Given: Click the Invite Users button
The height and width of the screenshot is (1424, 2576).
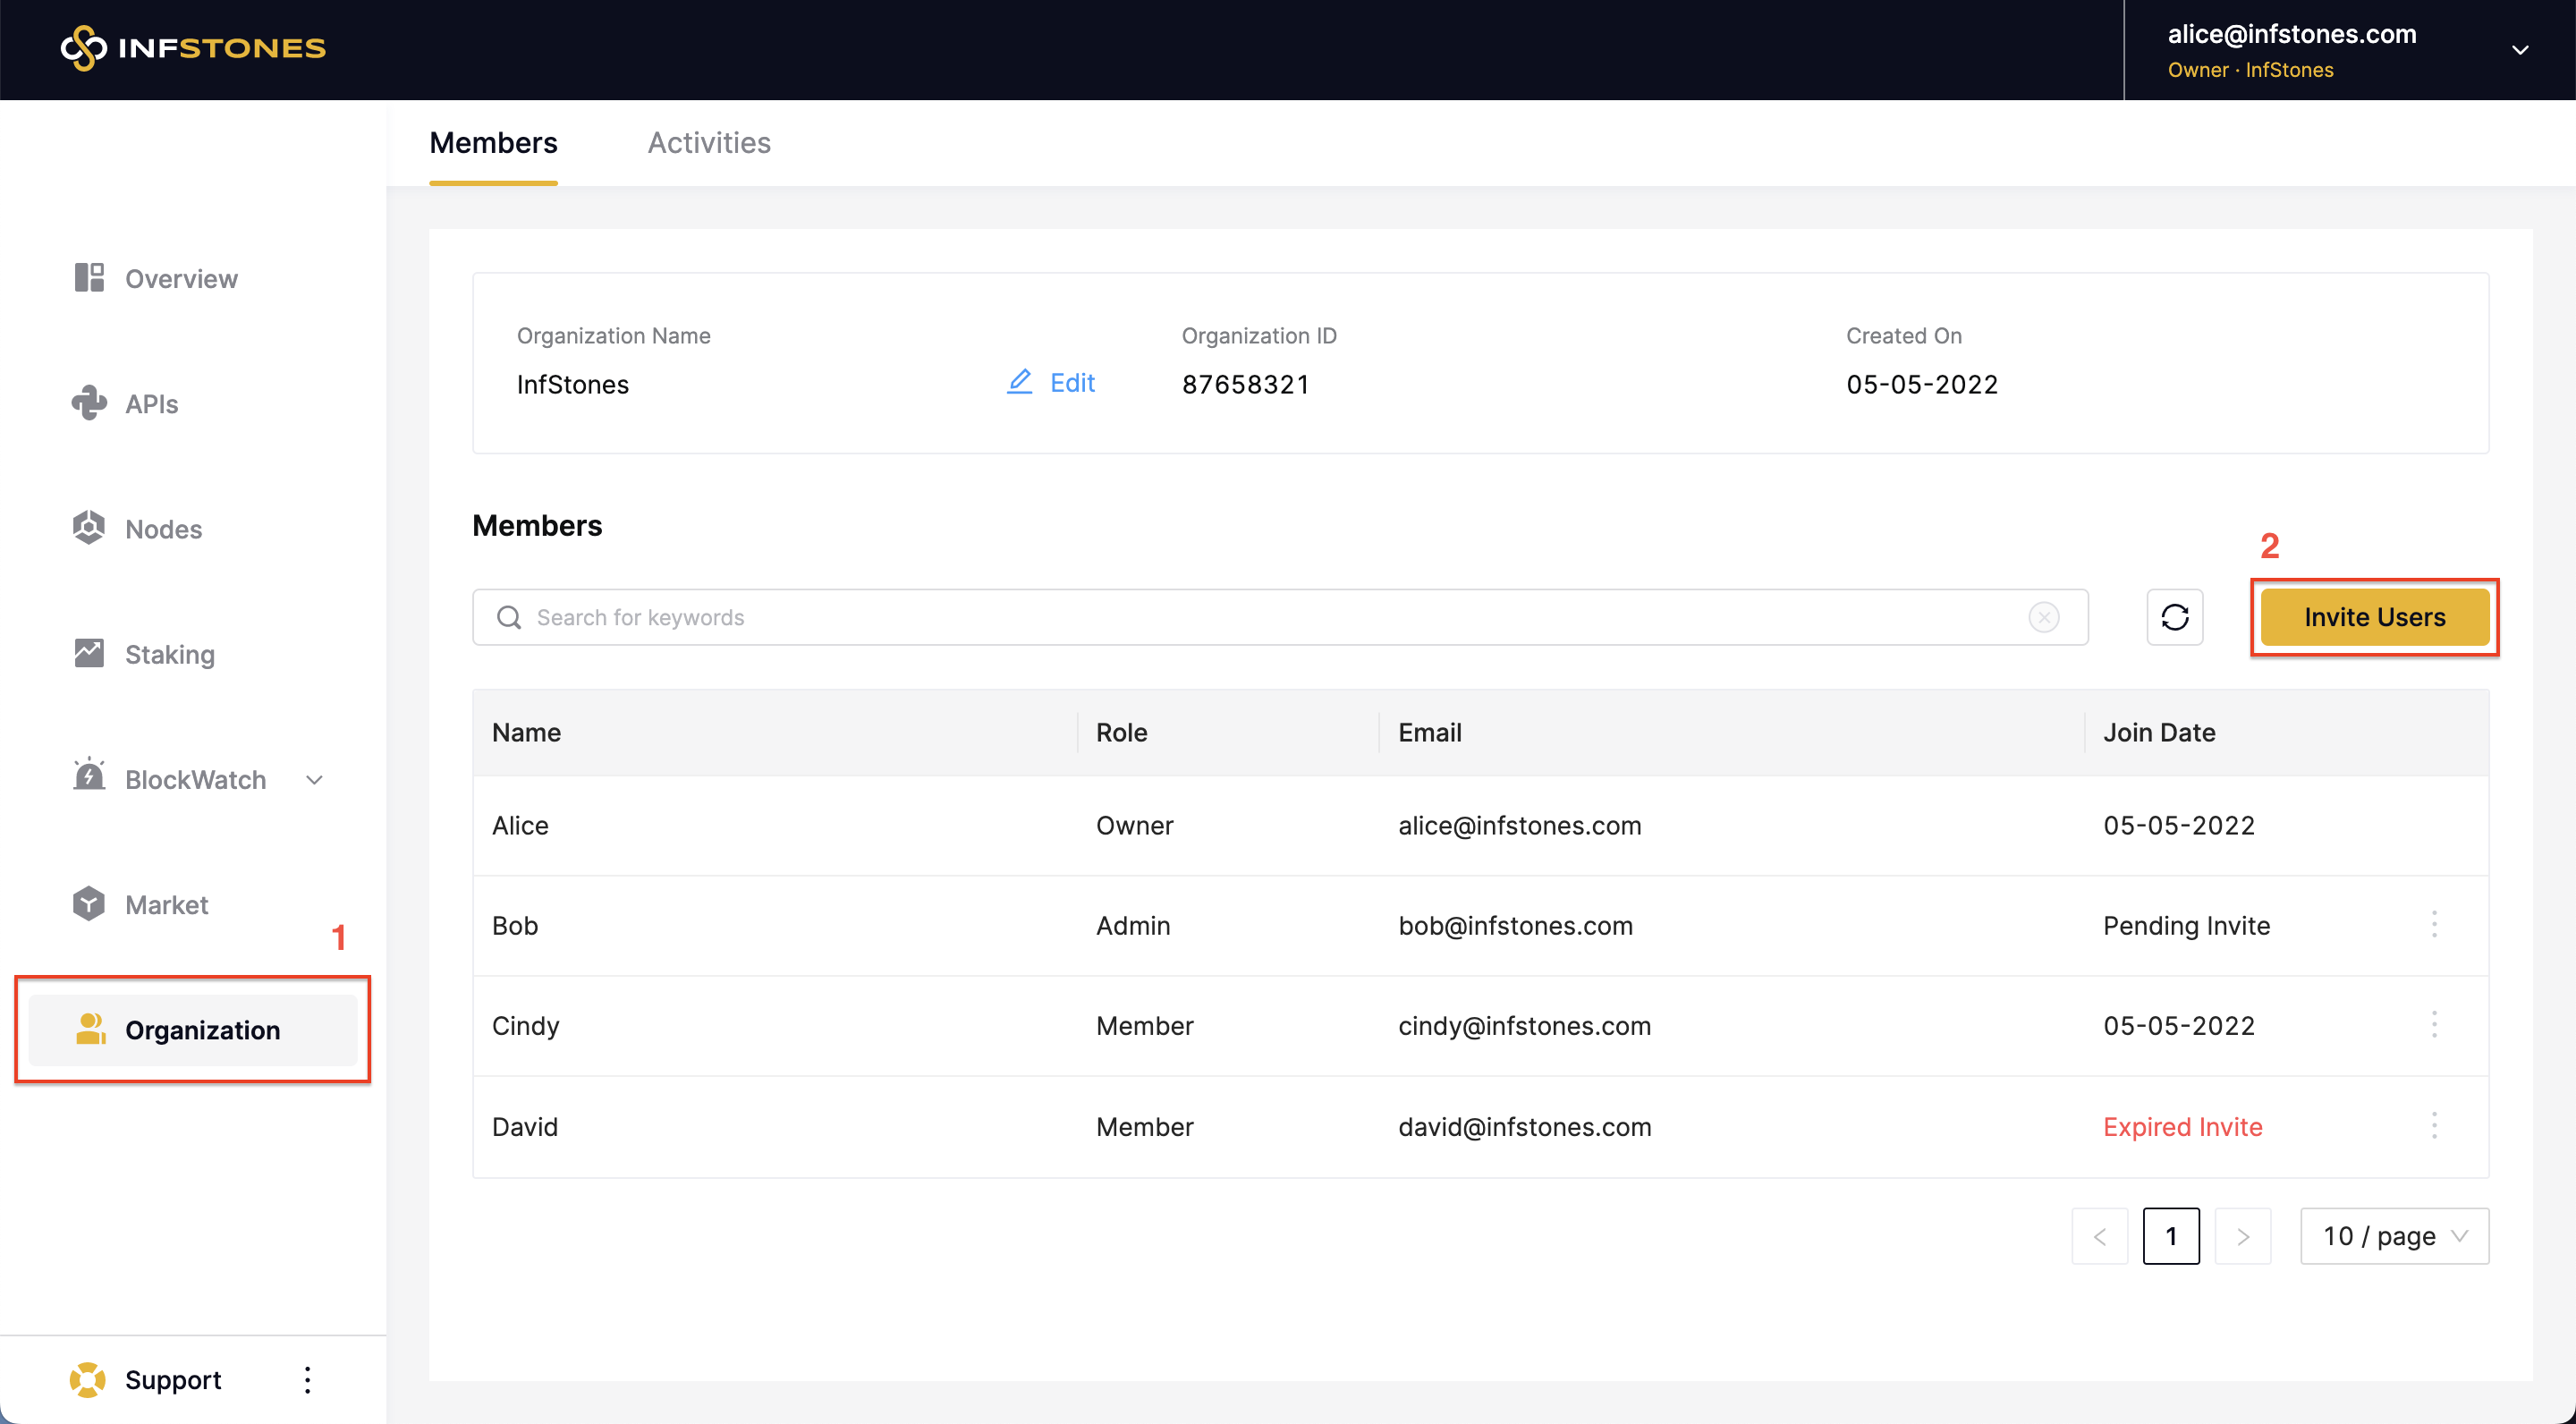Looking at the screenshot, I should click(2374, 617).
